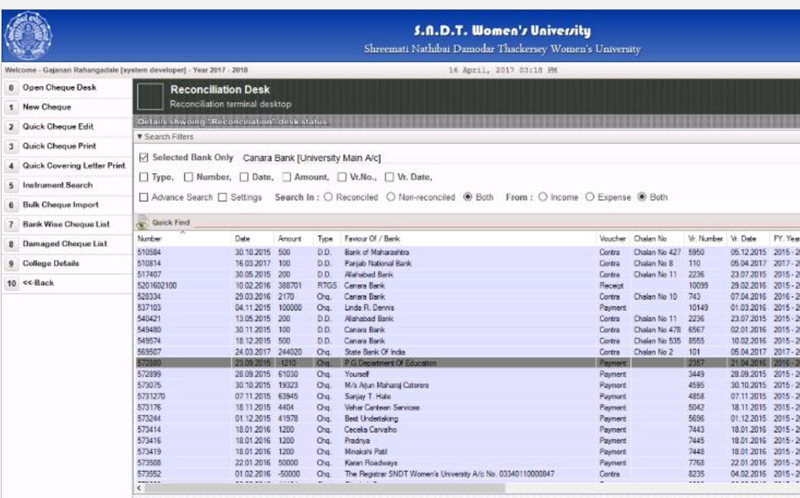
Task: Select Non-reconciled radio option
Action: (391, 197)
